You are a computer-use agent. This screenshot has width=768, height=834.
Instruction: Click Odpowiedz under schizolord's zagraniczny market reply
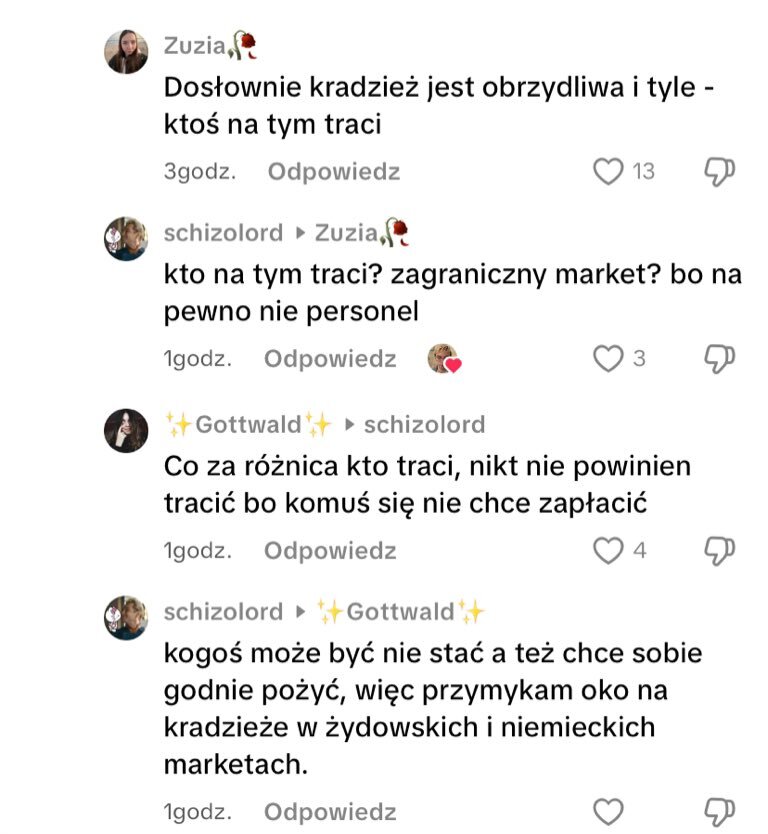tap(330, 358)
